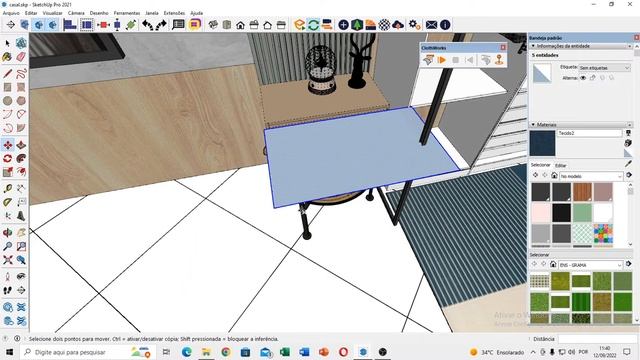Screen dimensions: 640x360
Task: Open the lower materials details arrow menu
Action: pyautogui.click(x=629, y=264)
